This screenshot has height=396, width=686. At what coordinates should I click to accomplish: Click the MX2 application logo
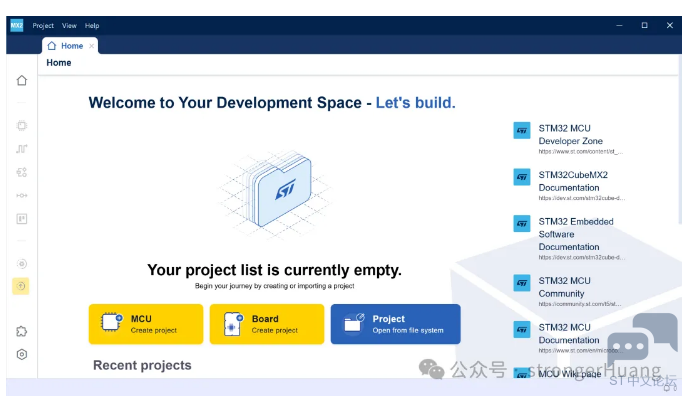click(x=17, y=25)
